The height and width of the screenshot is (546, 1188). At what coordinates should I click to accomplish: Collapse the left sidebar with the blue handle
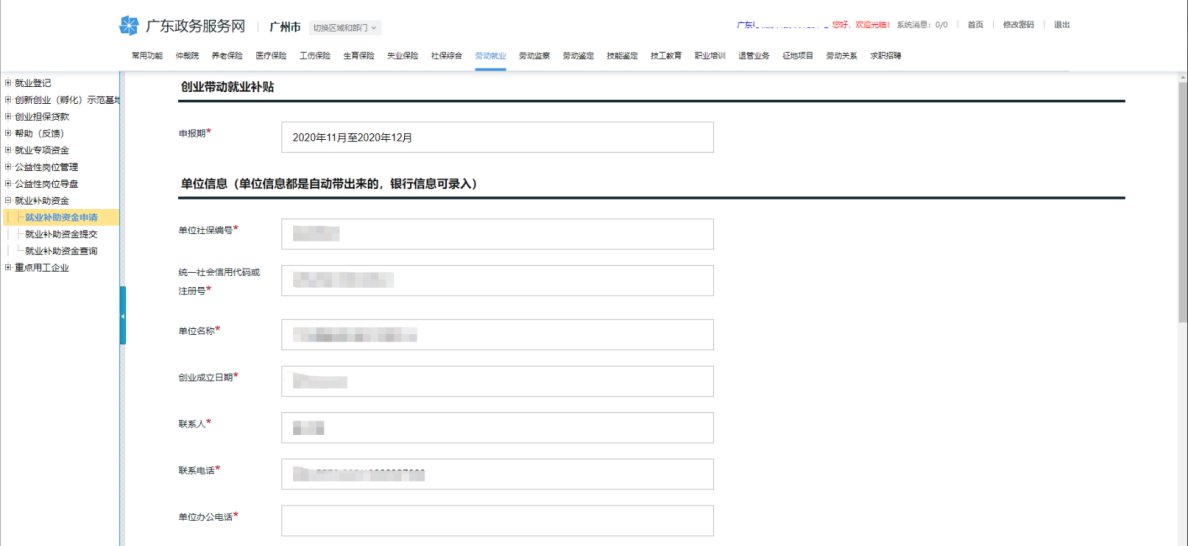coord(122,315)
